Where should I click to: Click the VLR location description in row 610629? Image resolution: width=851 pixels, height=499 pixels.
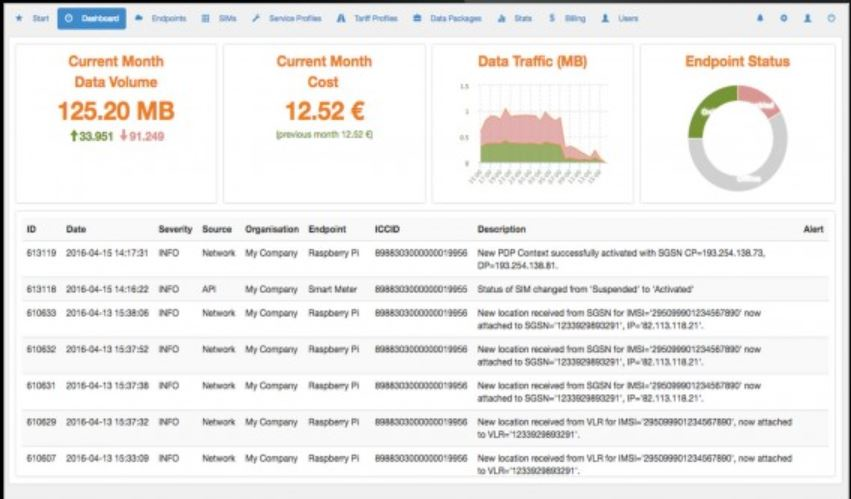click(x=634, y=428)
